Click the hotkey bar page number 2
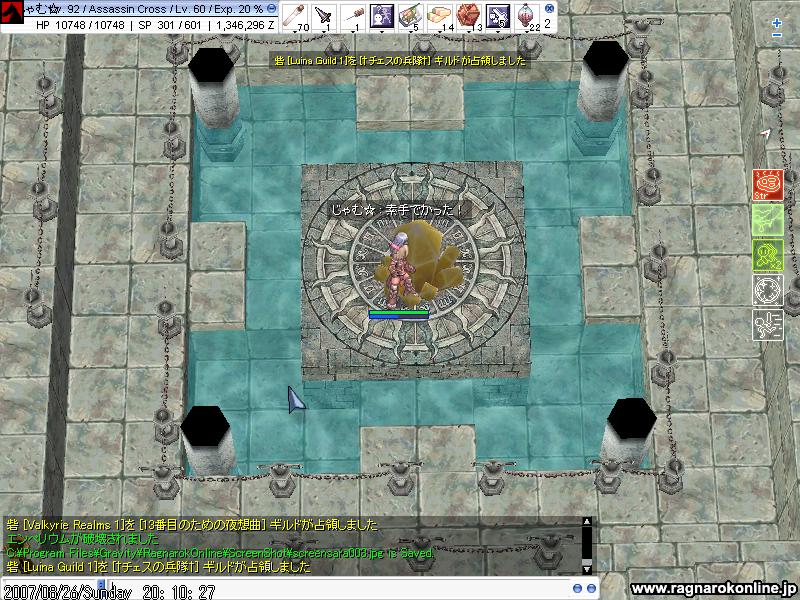 (547, 24)
